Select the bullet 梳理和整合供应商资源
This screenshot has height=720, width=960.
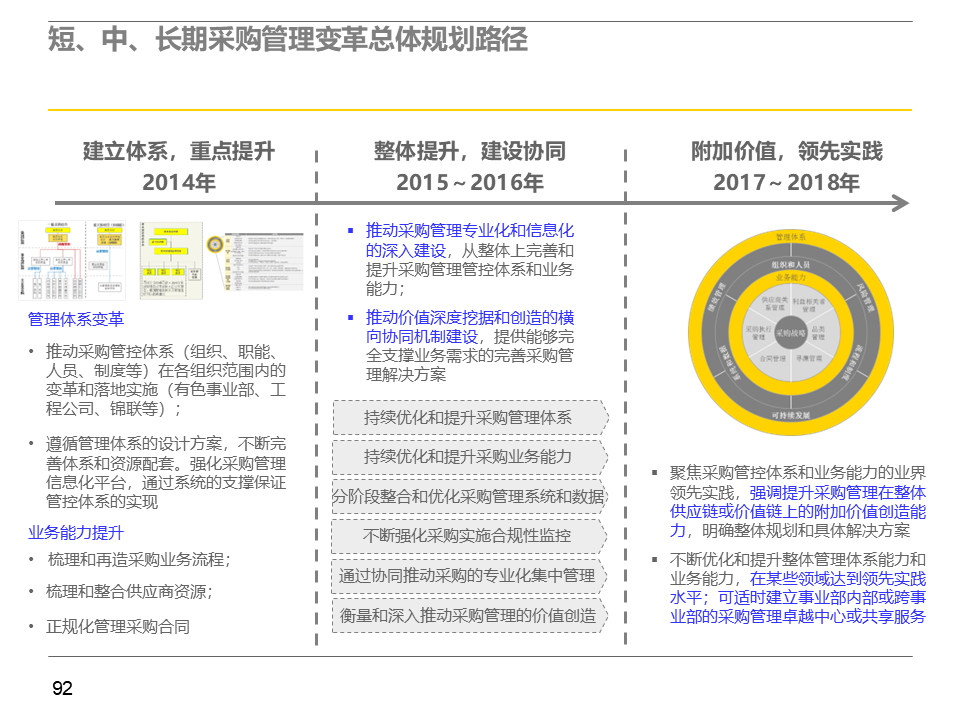(x=129, y=591)
